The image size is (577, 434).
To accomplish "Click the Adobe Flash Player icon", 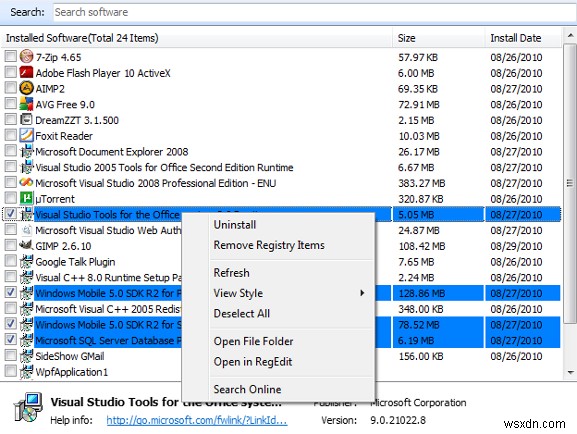I will tap(26, 72).
